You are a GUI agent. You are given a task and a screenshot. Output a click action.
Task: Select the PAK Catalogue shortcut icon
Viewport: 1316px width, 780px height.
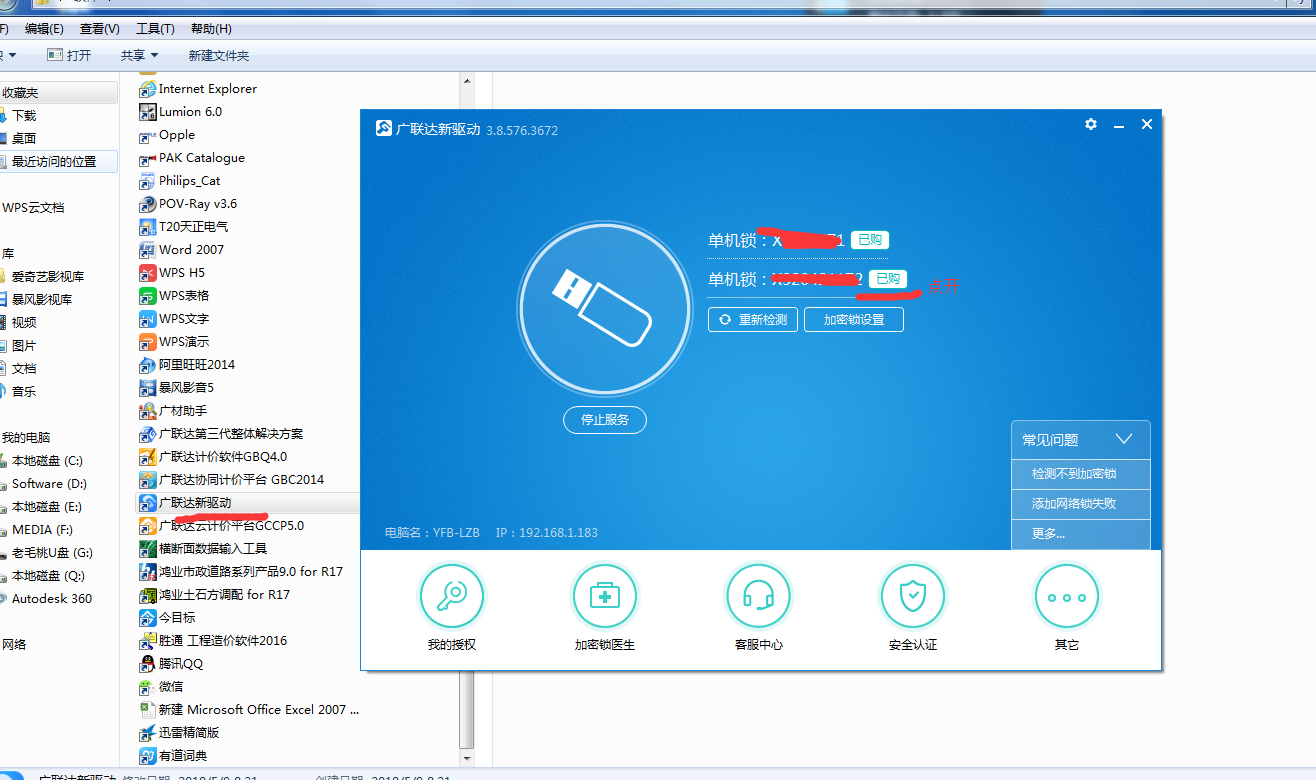(148, 158)
